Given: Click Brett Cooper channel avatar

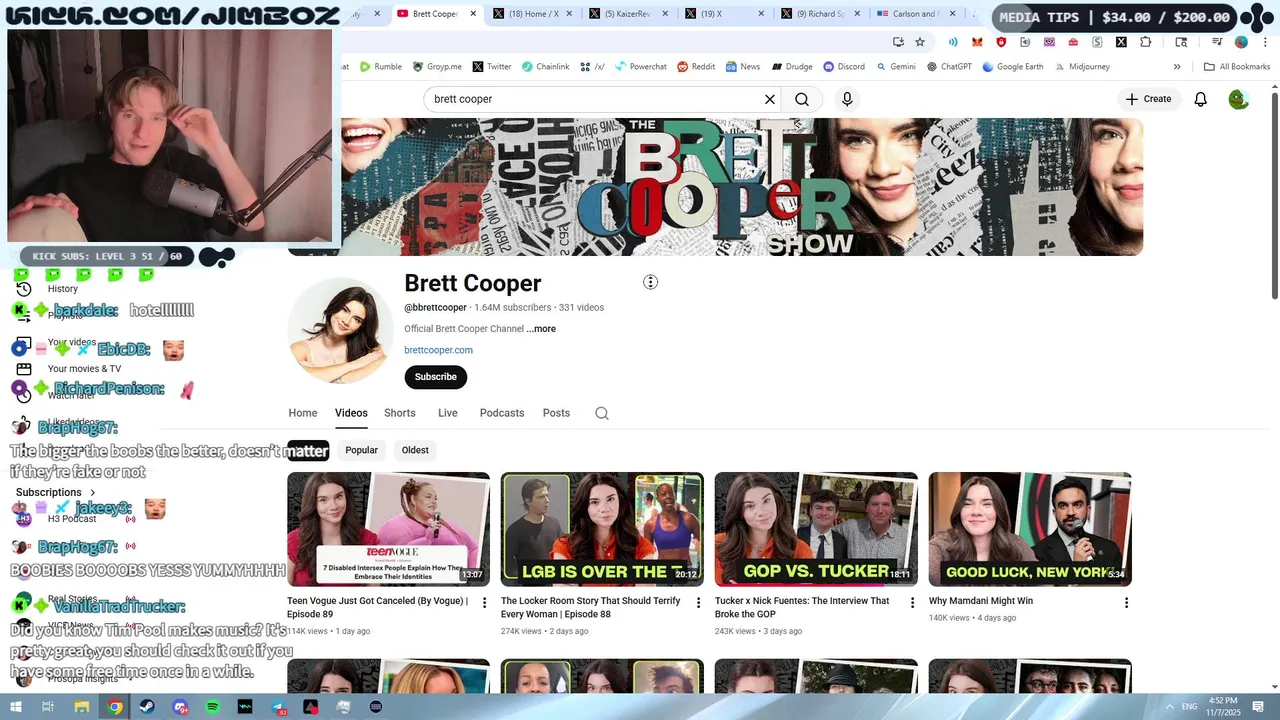Looking at the screenshot, I should point(340,331).
